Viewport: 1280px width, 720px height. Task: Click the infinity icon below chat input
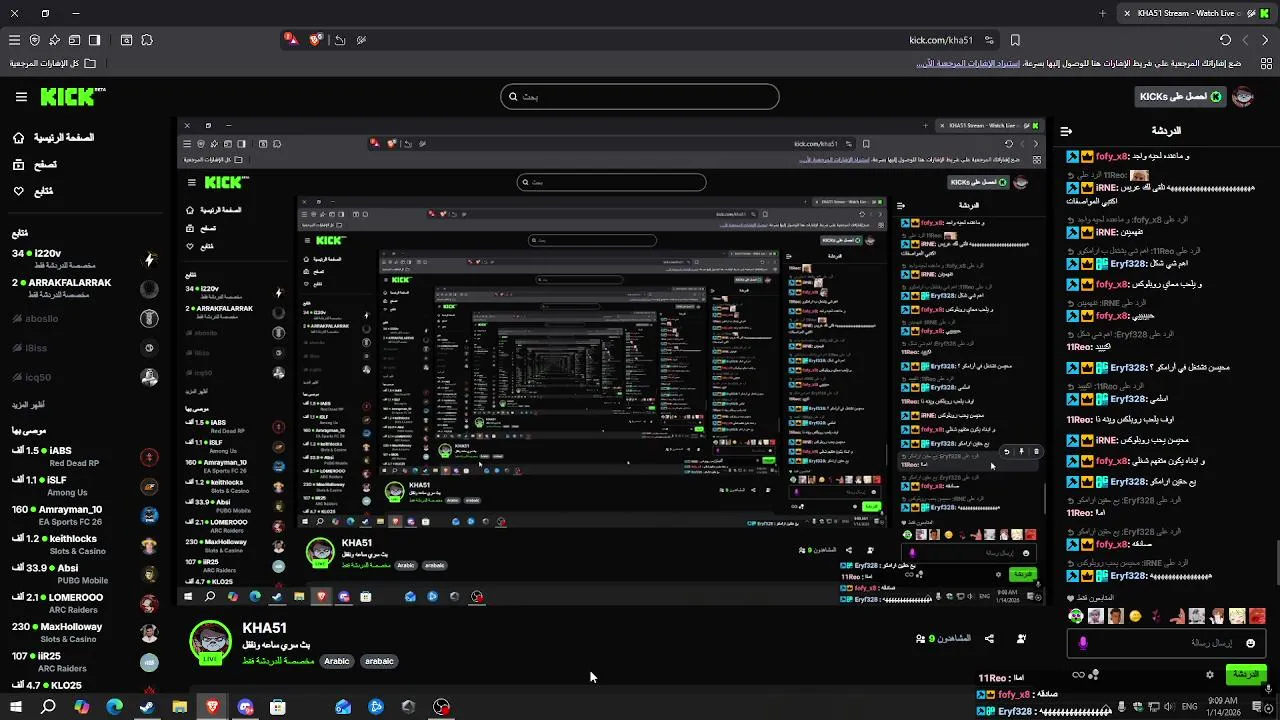click(1078, 675)
